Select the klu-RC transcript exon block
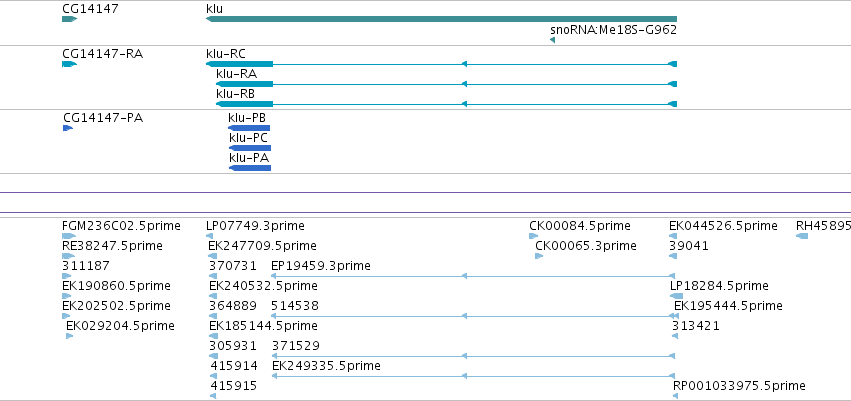Image resolution: width=851 pixels, height=401 pixels. pos(239,64)
